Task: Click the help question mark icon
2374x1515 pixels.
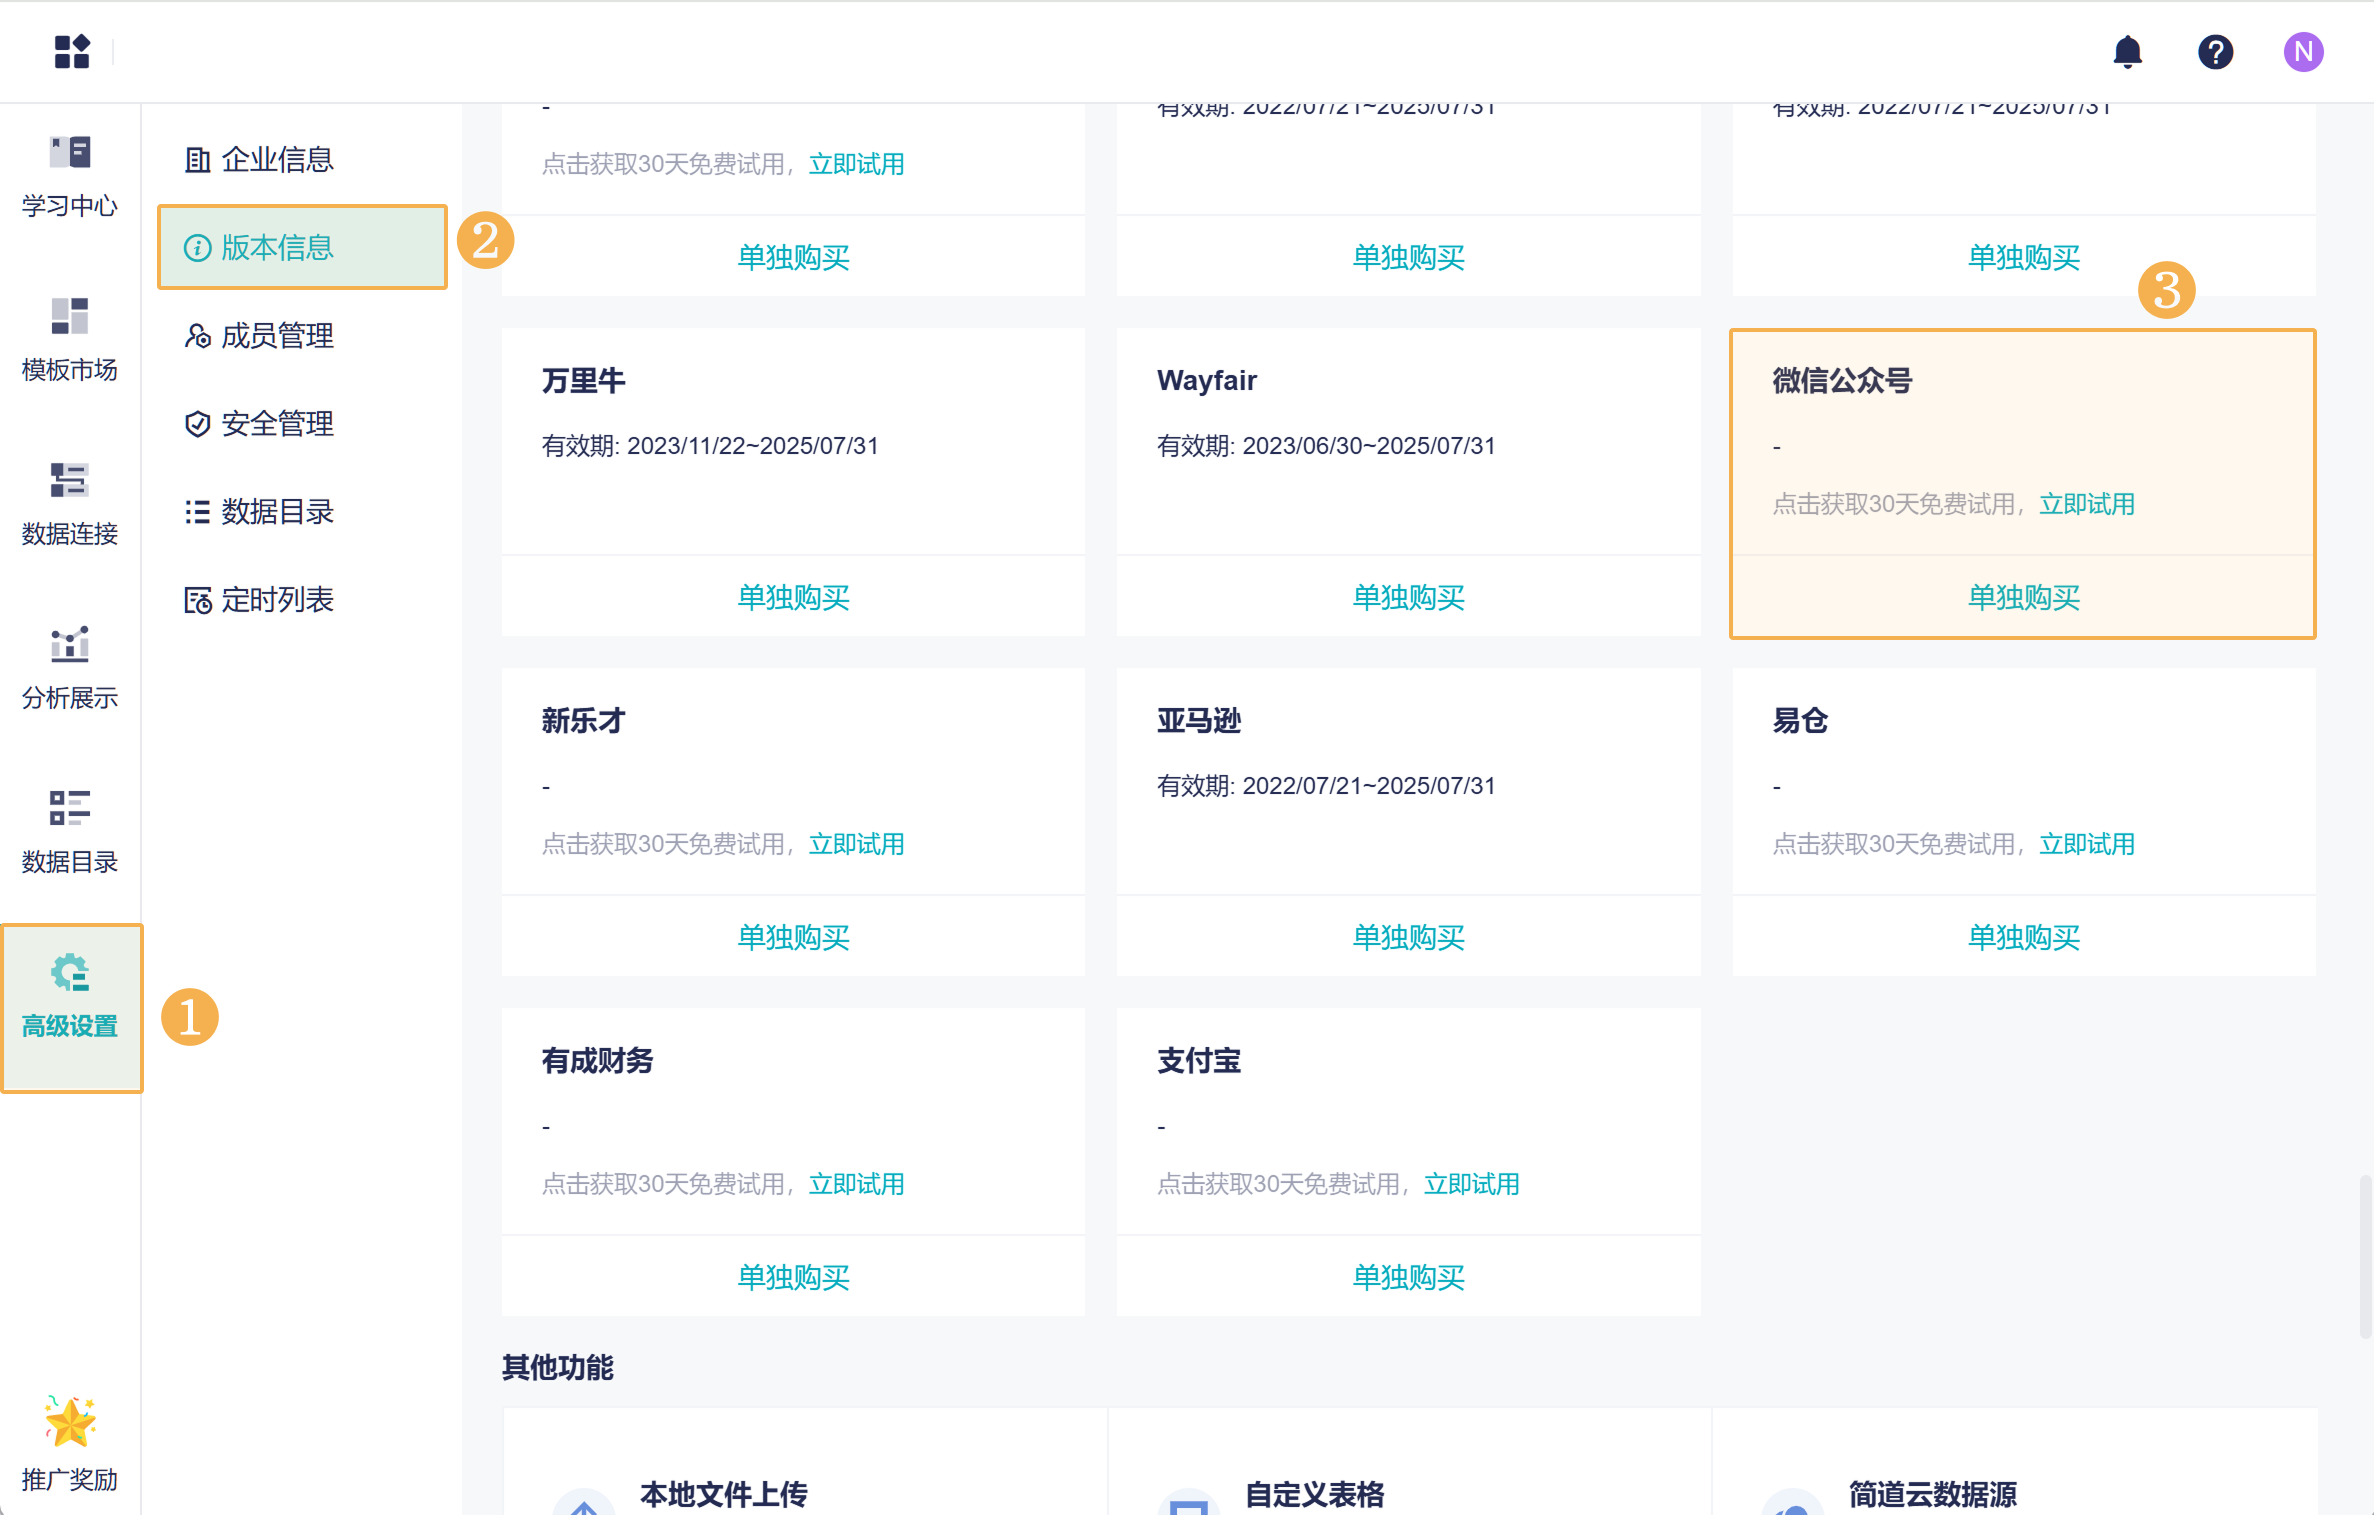Action: [x=2215, y=52]
